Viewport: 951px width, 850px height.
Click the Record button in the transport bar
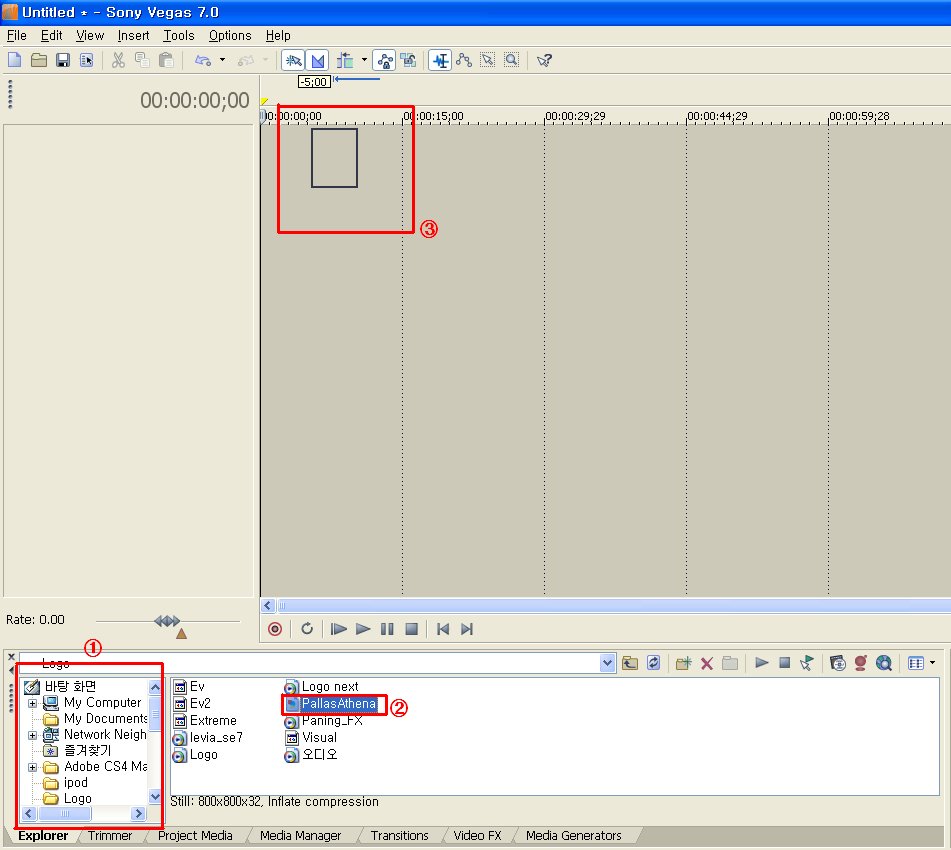(x=275, y=629)
